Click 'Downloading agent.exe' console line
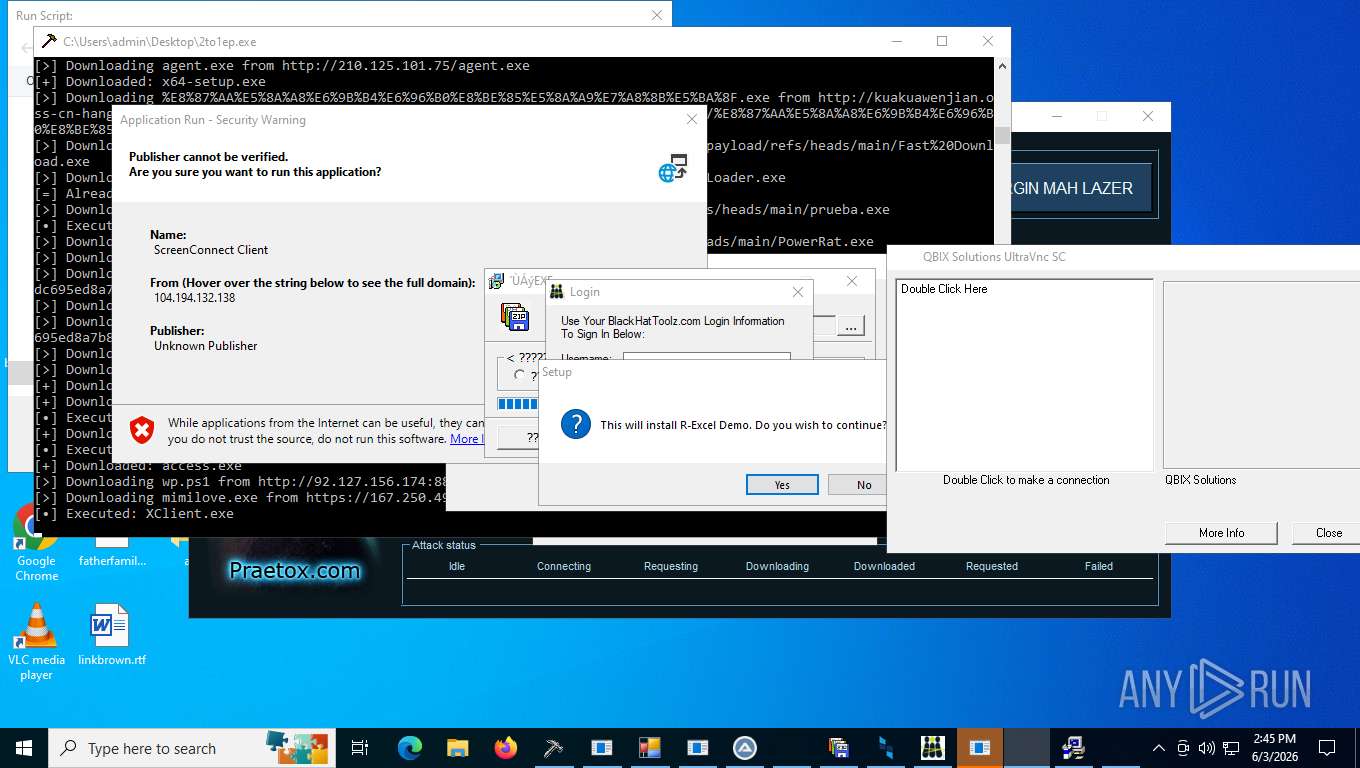The height and width of the screenshot is (768, 1360). coord(283,65)
